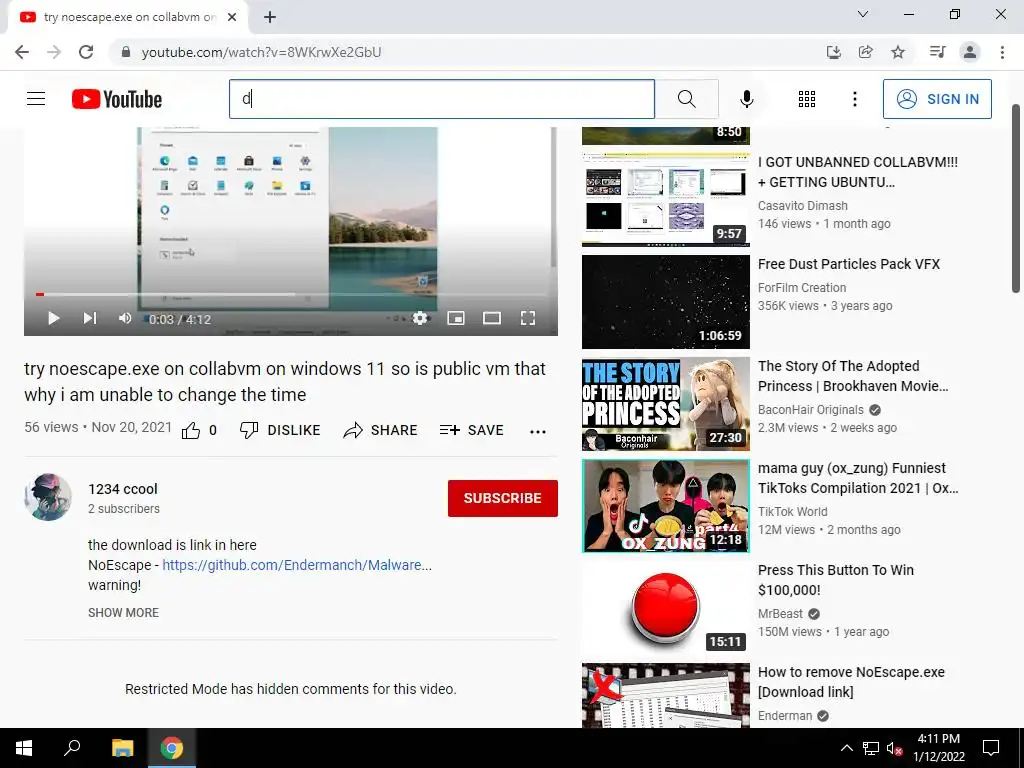Open mama guy ox_zung TikToks thumbnail
This screenshot has height=768, width=1024.
tap(665, 505)
